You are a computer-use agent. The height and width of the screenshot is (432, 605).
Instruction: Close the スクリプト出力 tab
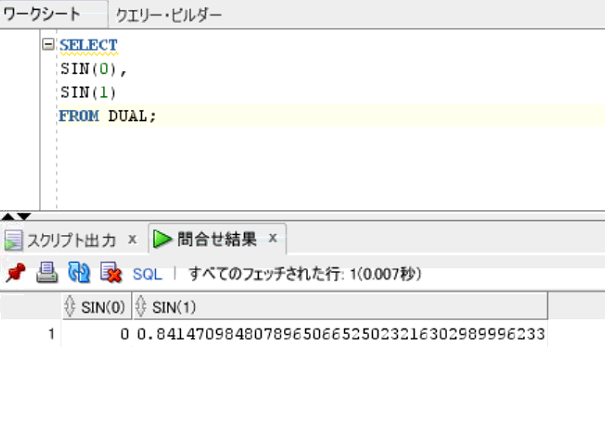tap(132, 240)
